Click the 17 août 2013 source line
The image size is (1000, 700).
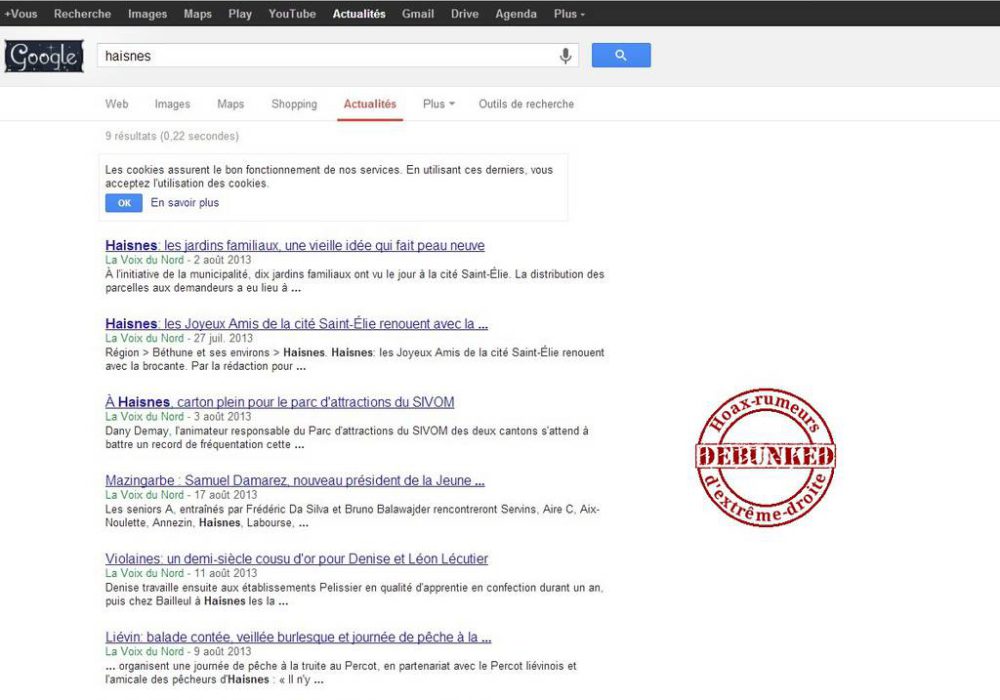(181, 495)
